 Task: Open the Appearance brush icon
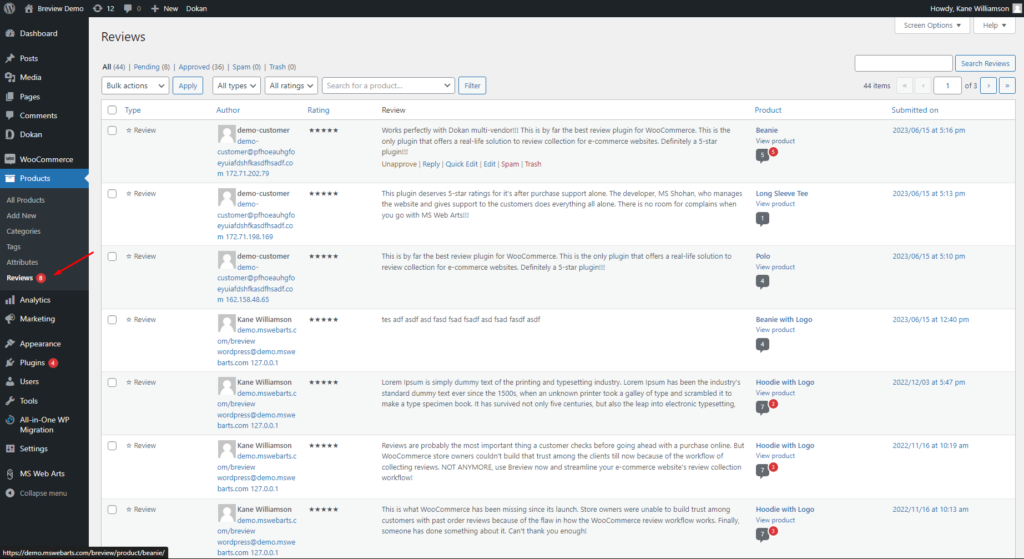(10, 343)
